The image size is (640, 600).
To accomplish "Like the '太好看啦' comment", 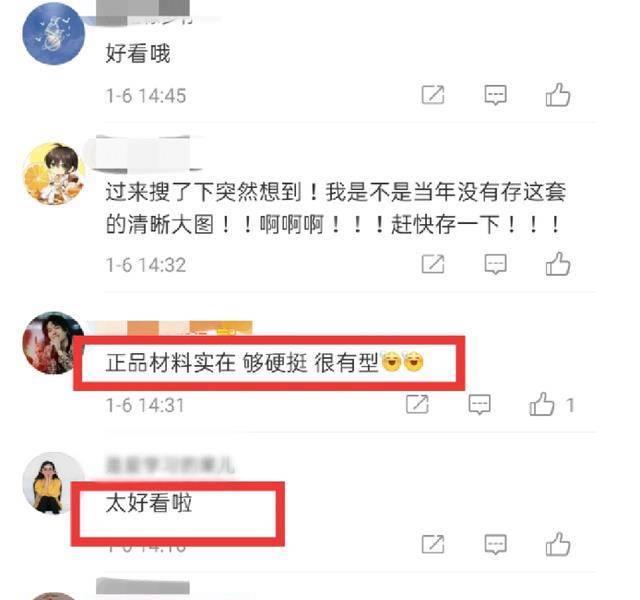I will [558, 544].
